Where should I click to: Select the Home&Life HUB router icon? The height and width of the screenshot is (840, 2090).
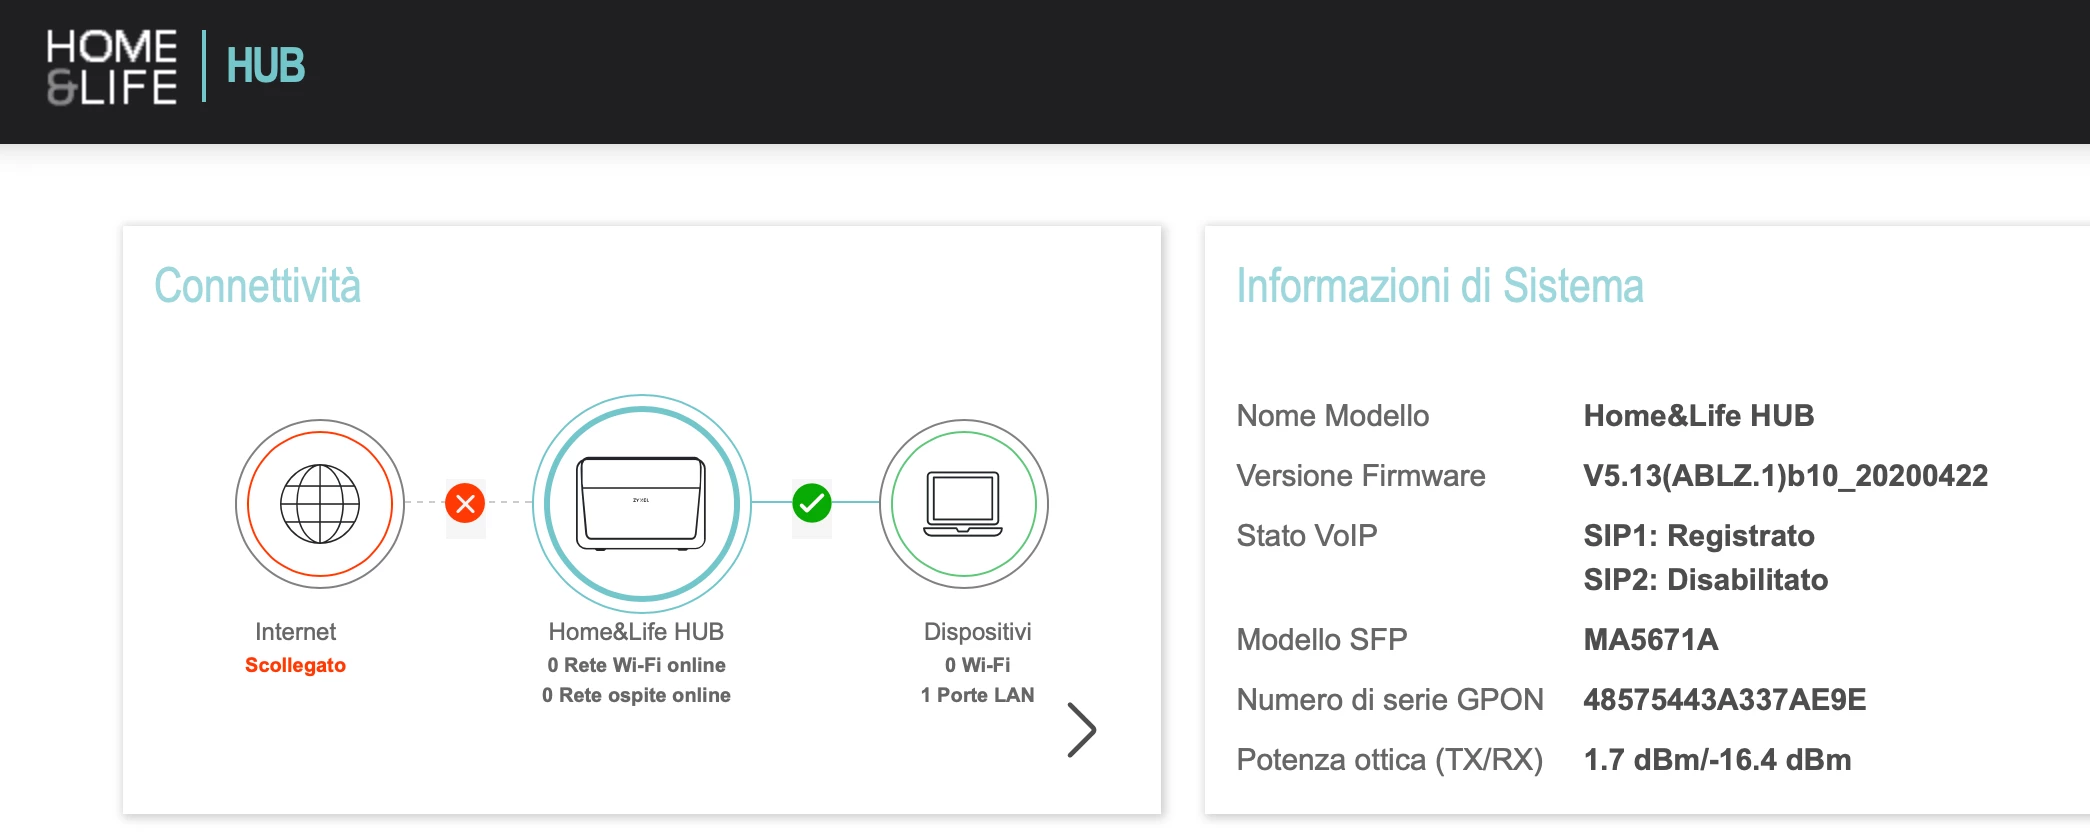pos(642,503)
